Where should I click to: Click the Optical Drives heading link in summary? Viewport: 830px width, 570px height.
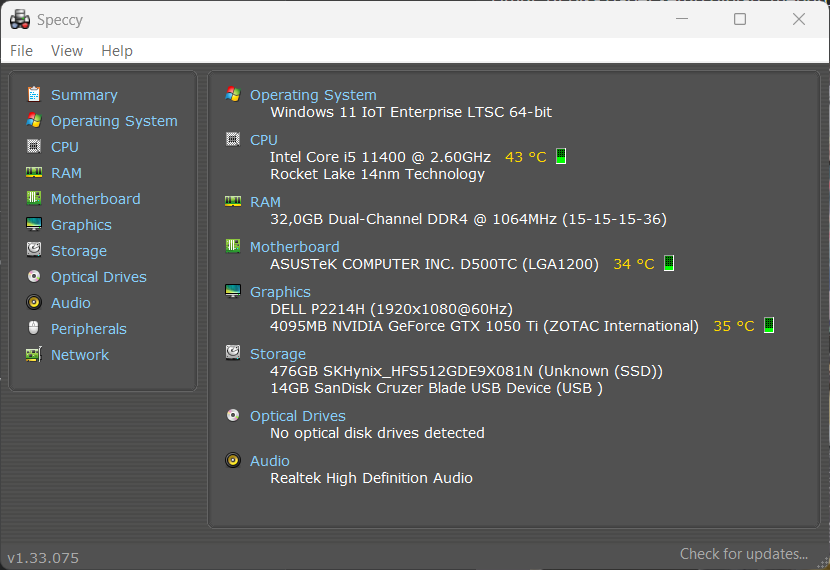click(297, 416)
